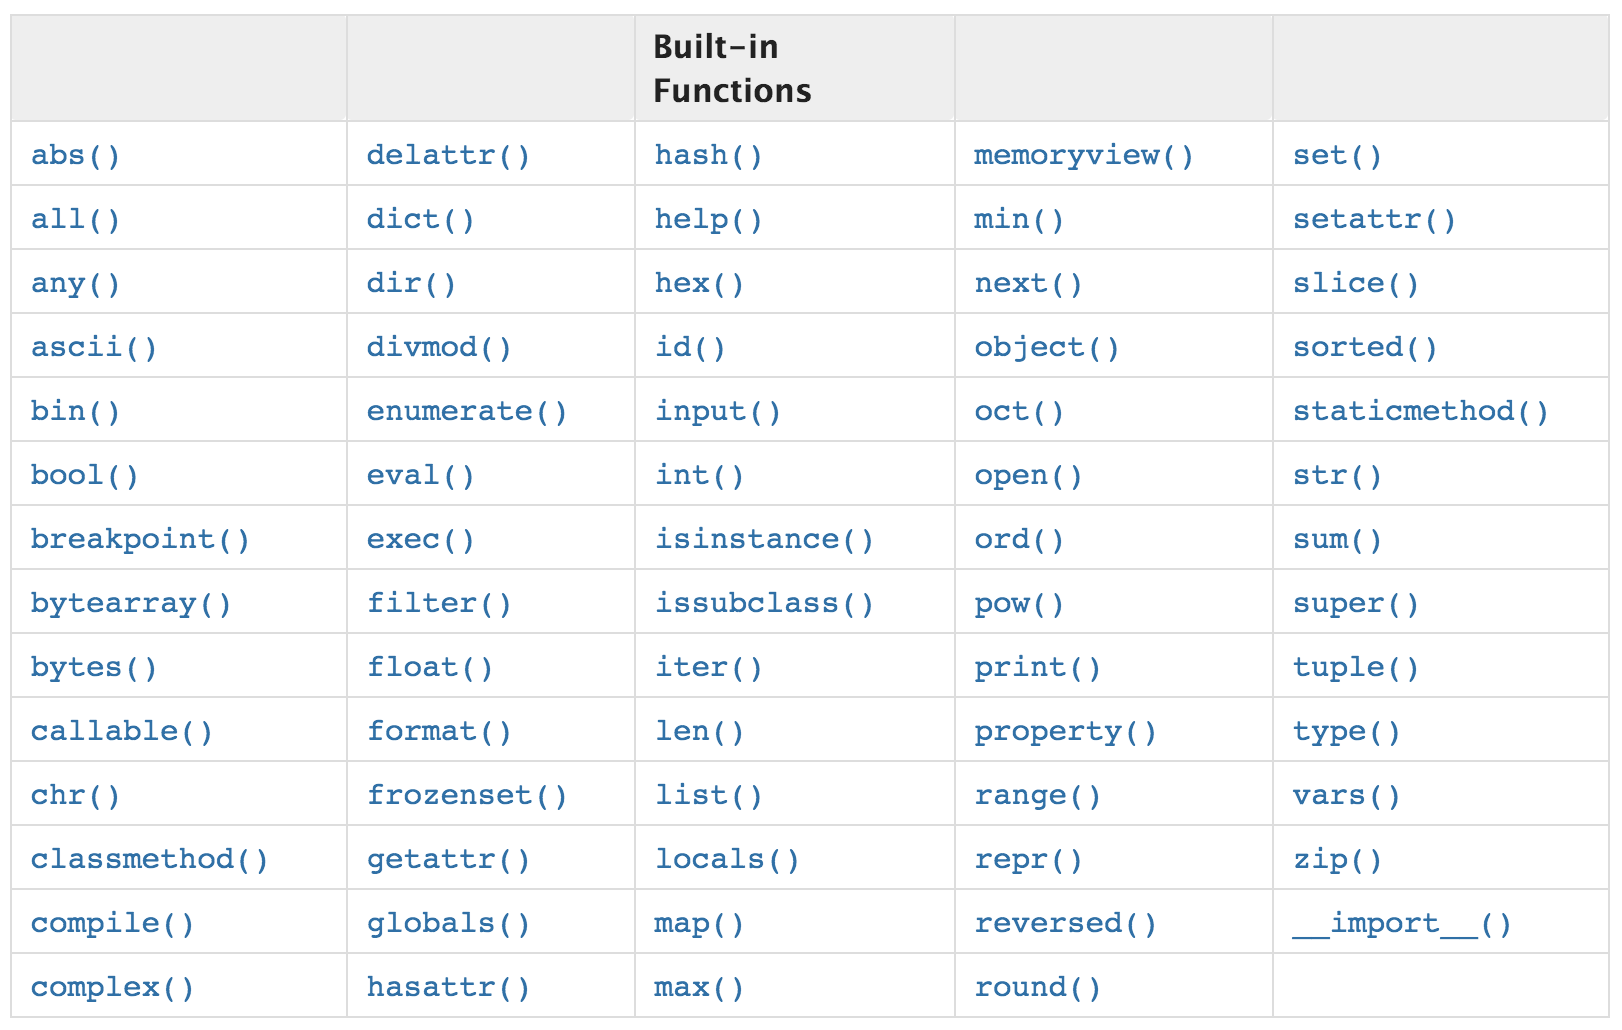The image size is (1622, 1030).
Task: Follow the bool() link
Action: (x=84, y=475)
